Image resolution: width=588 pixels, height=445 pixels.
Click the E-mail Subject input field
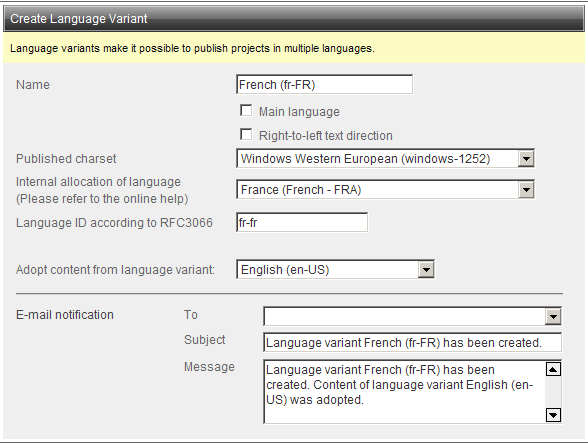[412, 342]
